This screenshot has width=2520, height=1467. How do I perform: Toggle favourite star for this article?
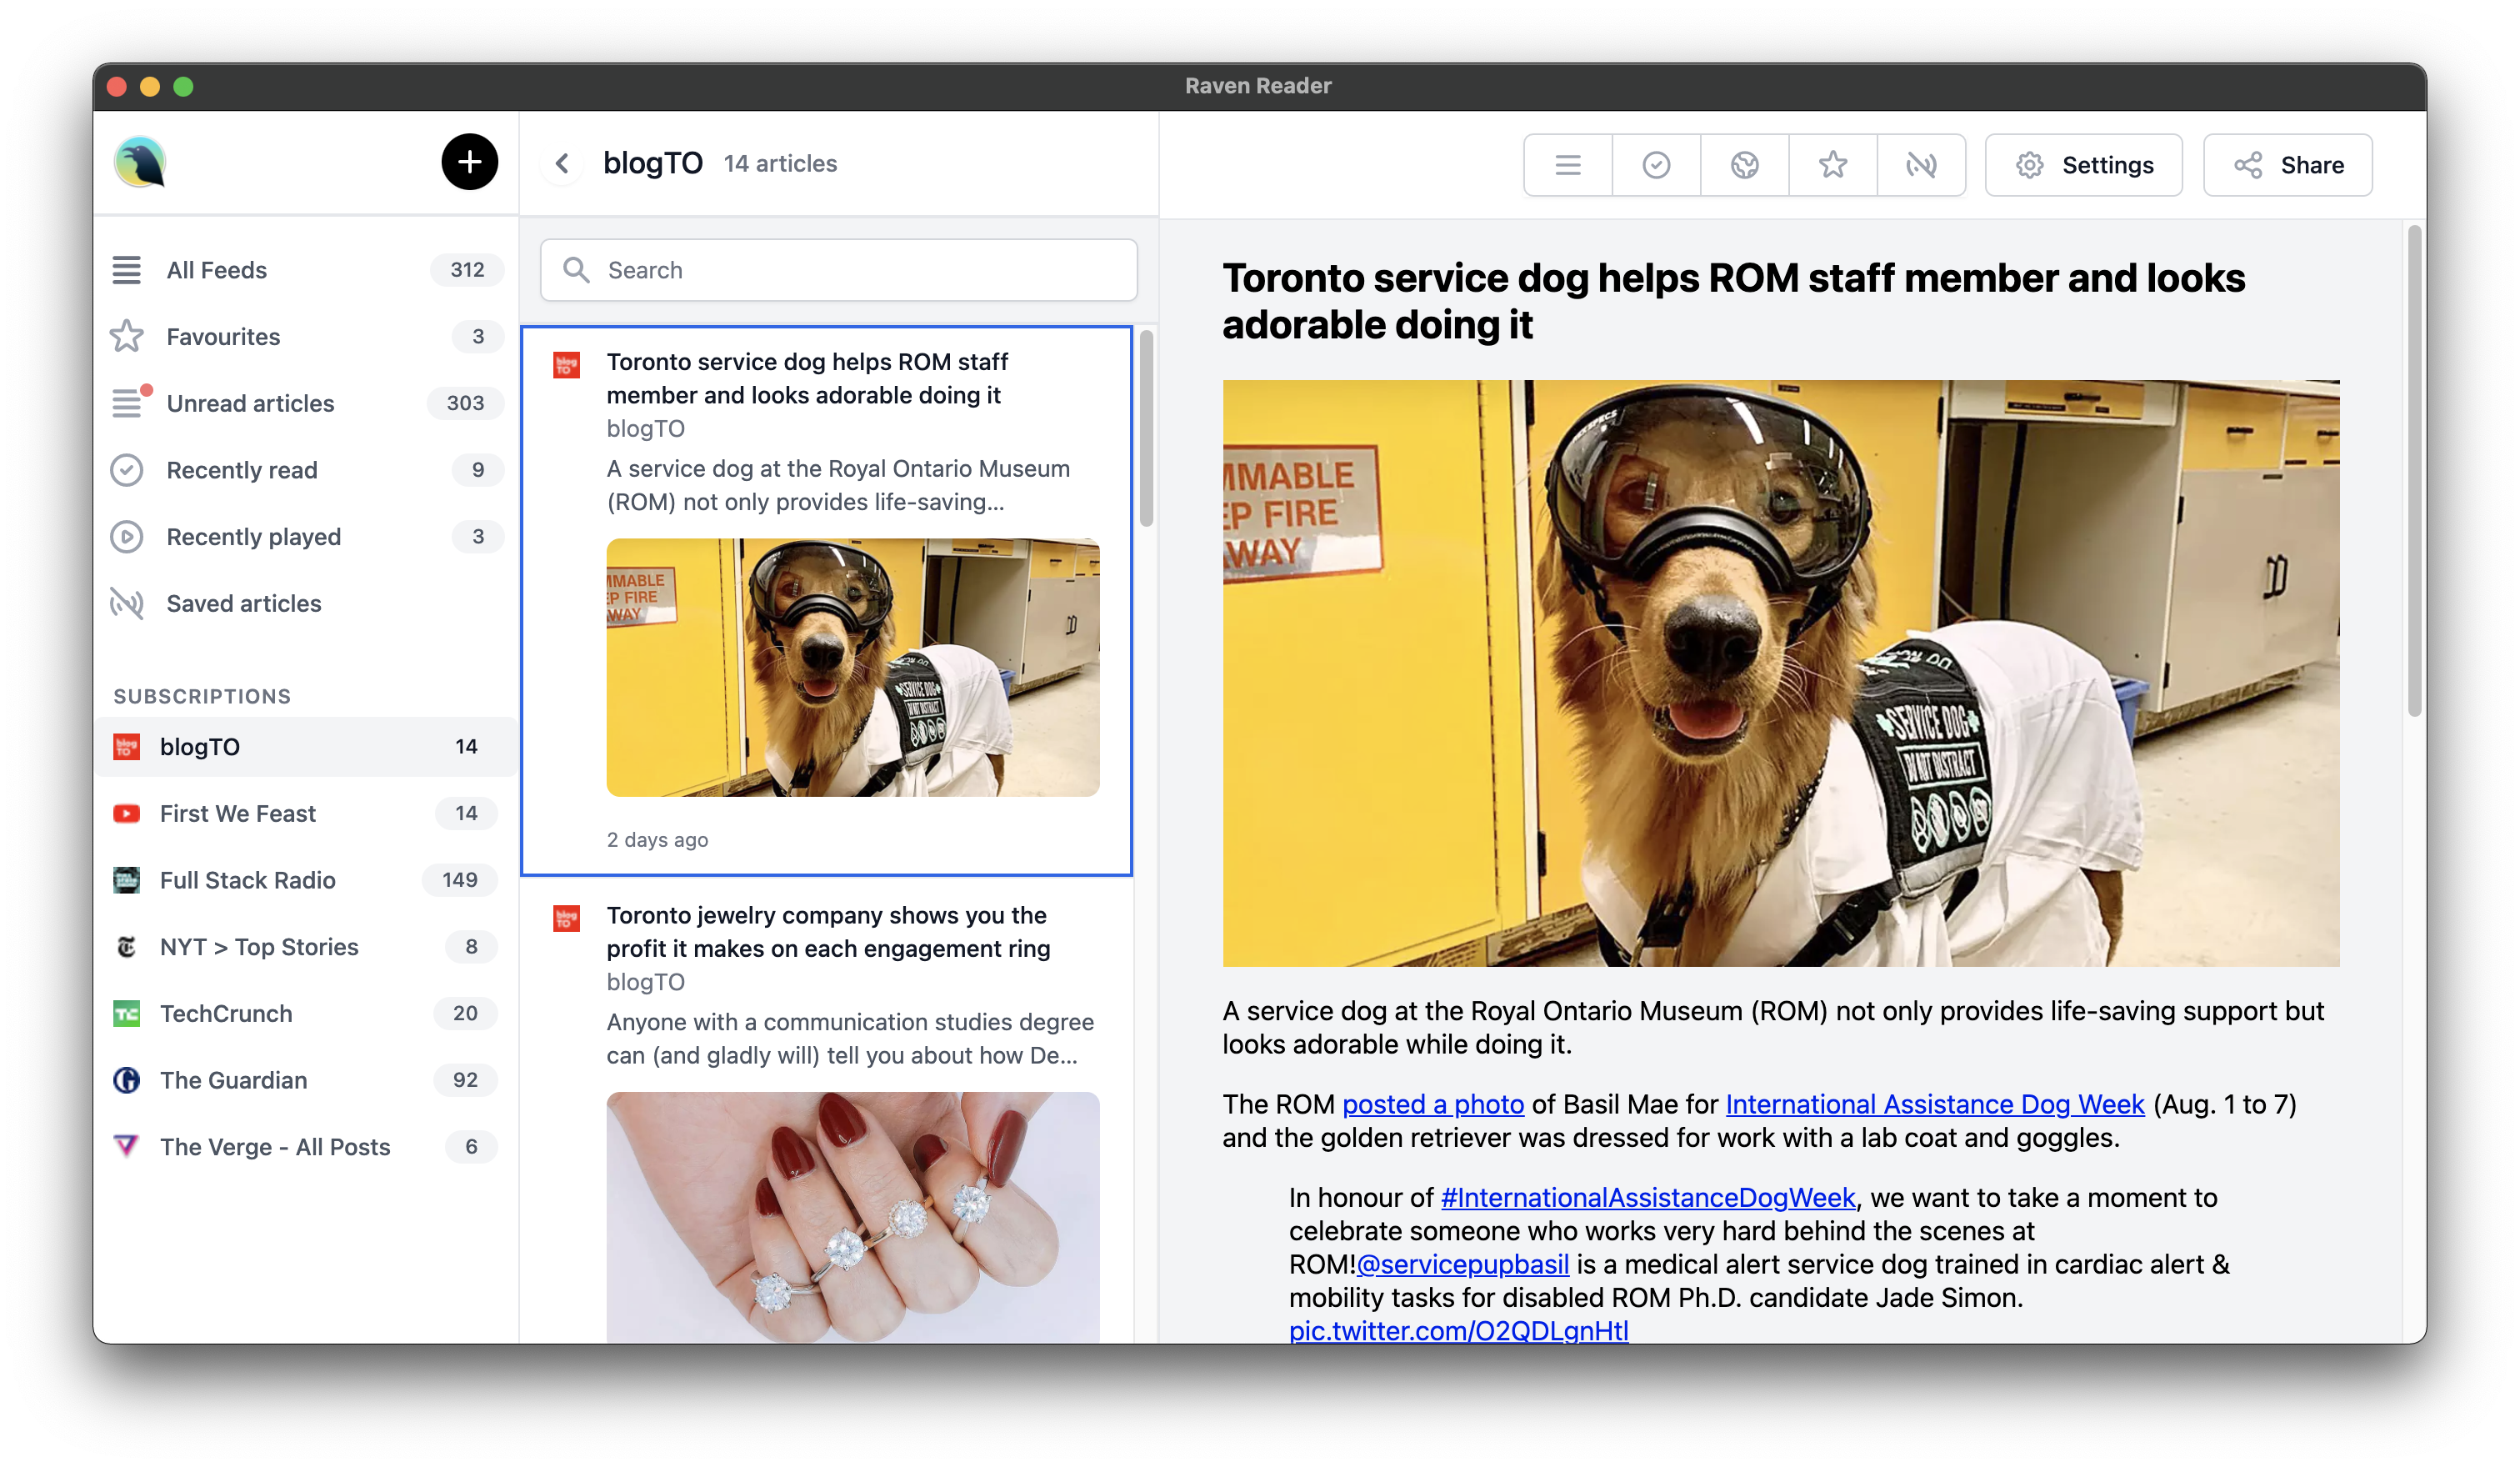1832,165
